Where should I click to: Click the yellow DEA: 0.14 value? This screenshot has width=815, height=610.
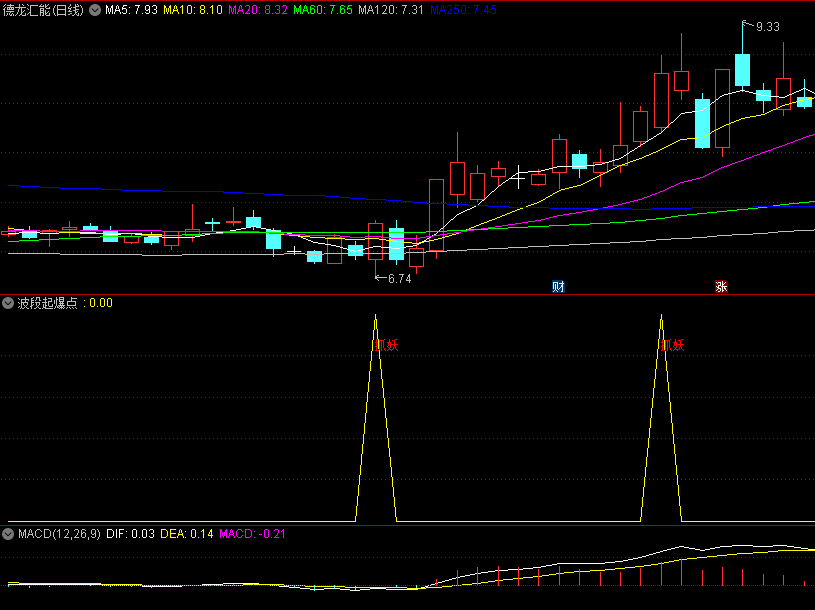pyautogui.click(x=187, y=534)
